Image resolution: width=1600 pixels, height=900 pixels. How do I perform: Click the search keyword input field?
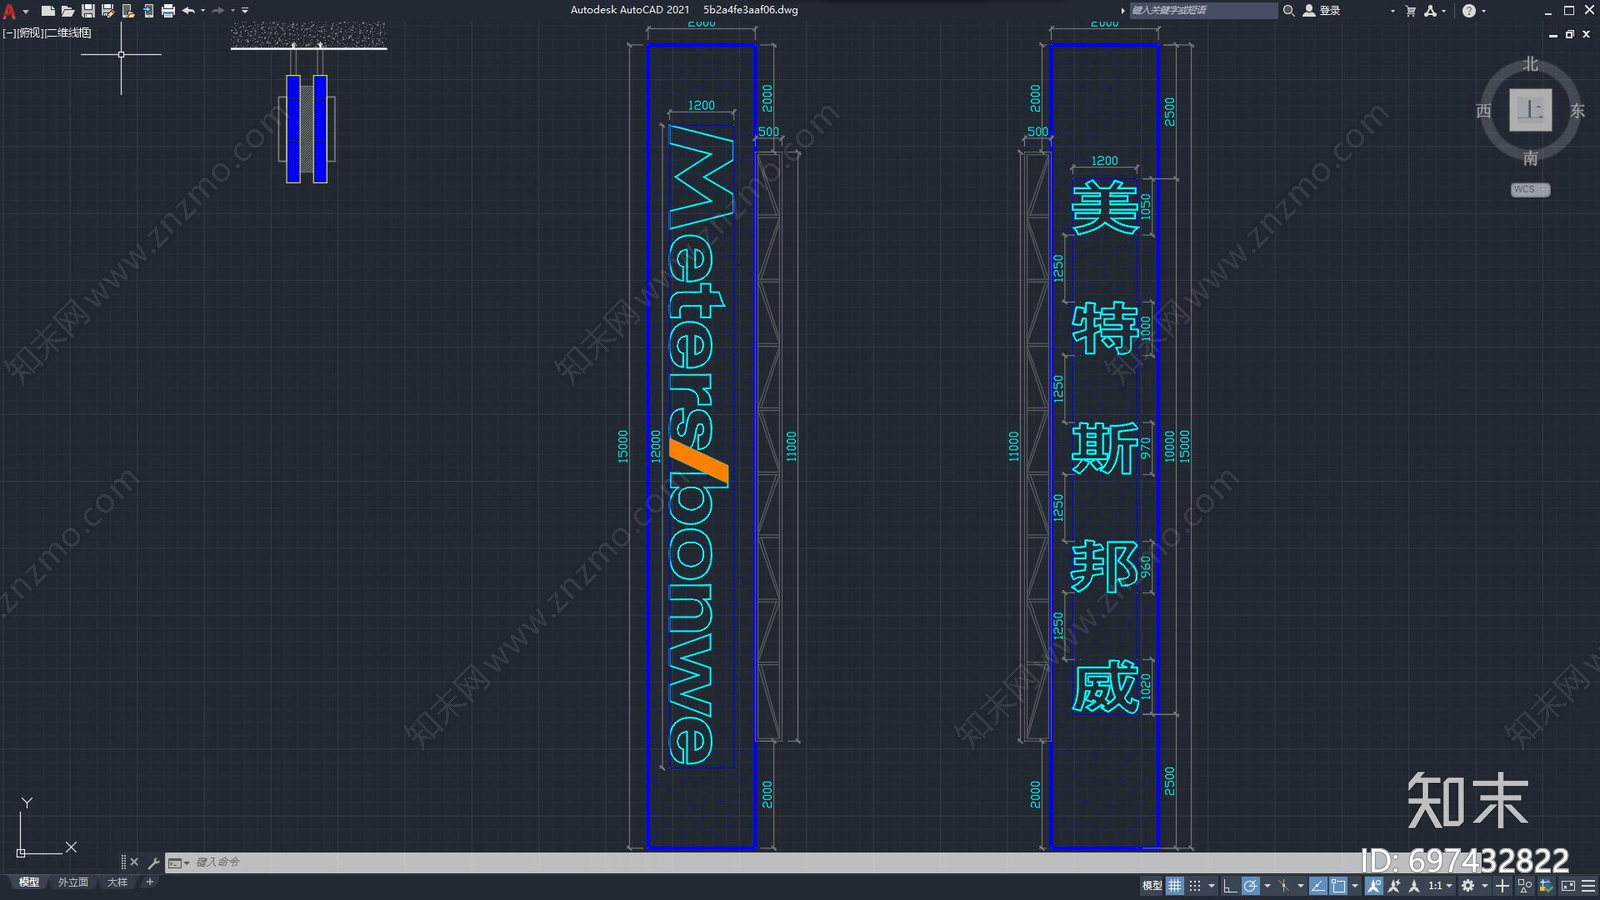click(1203, 10)
